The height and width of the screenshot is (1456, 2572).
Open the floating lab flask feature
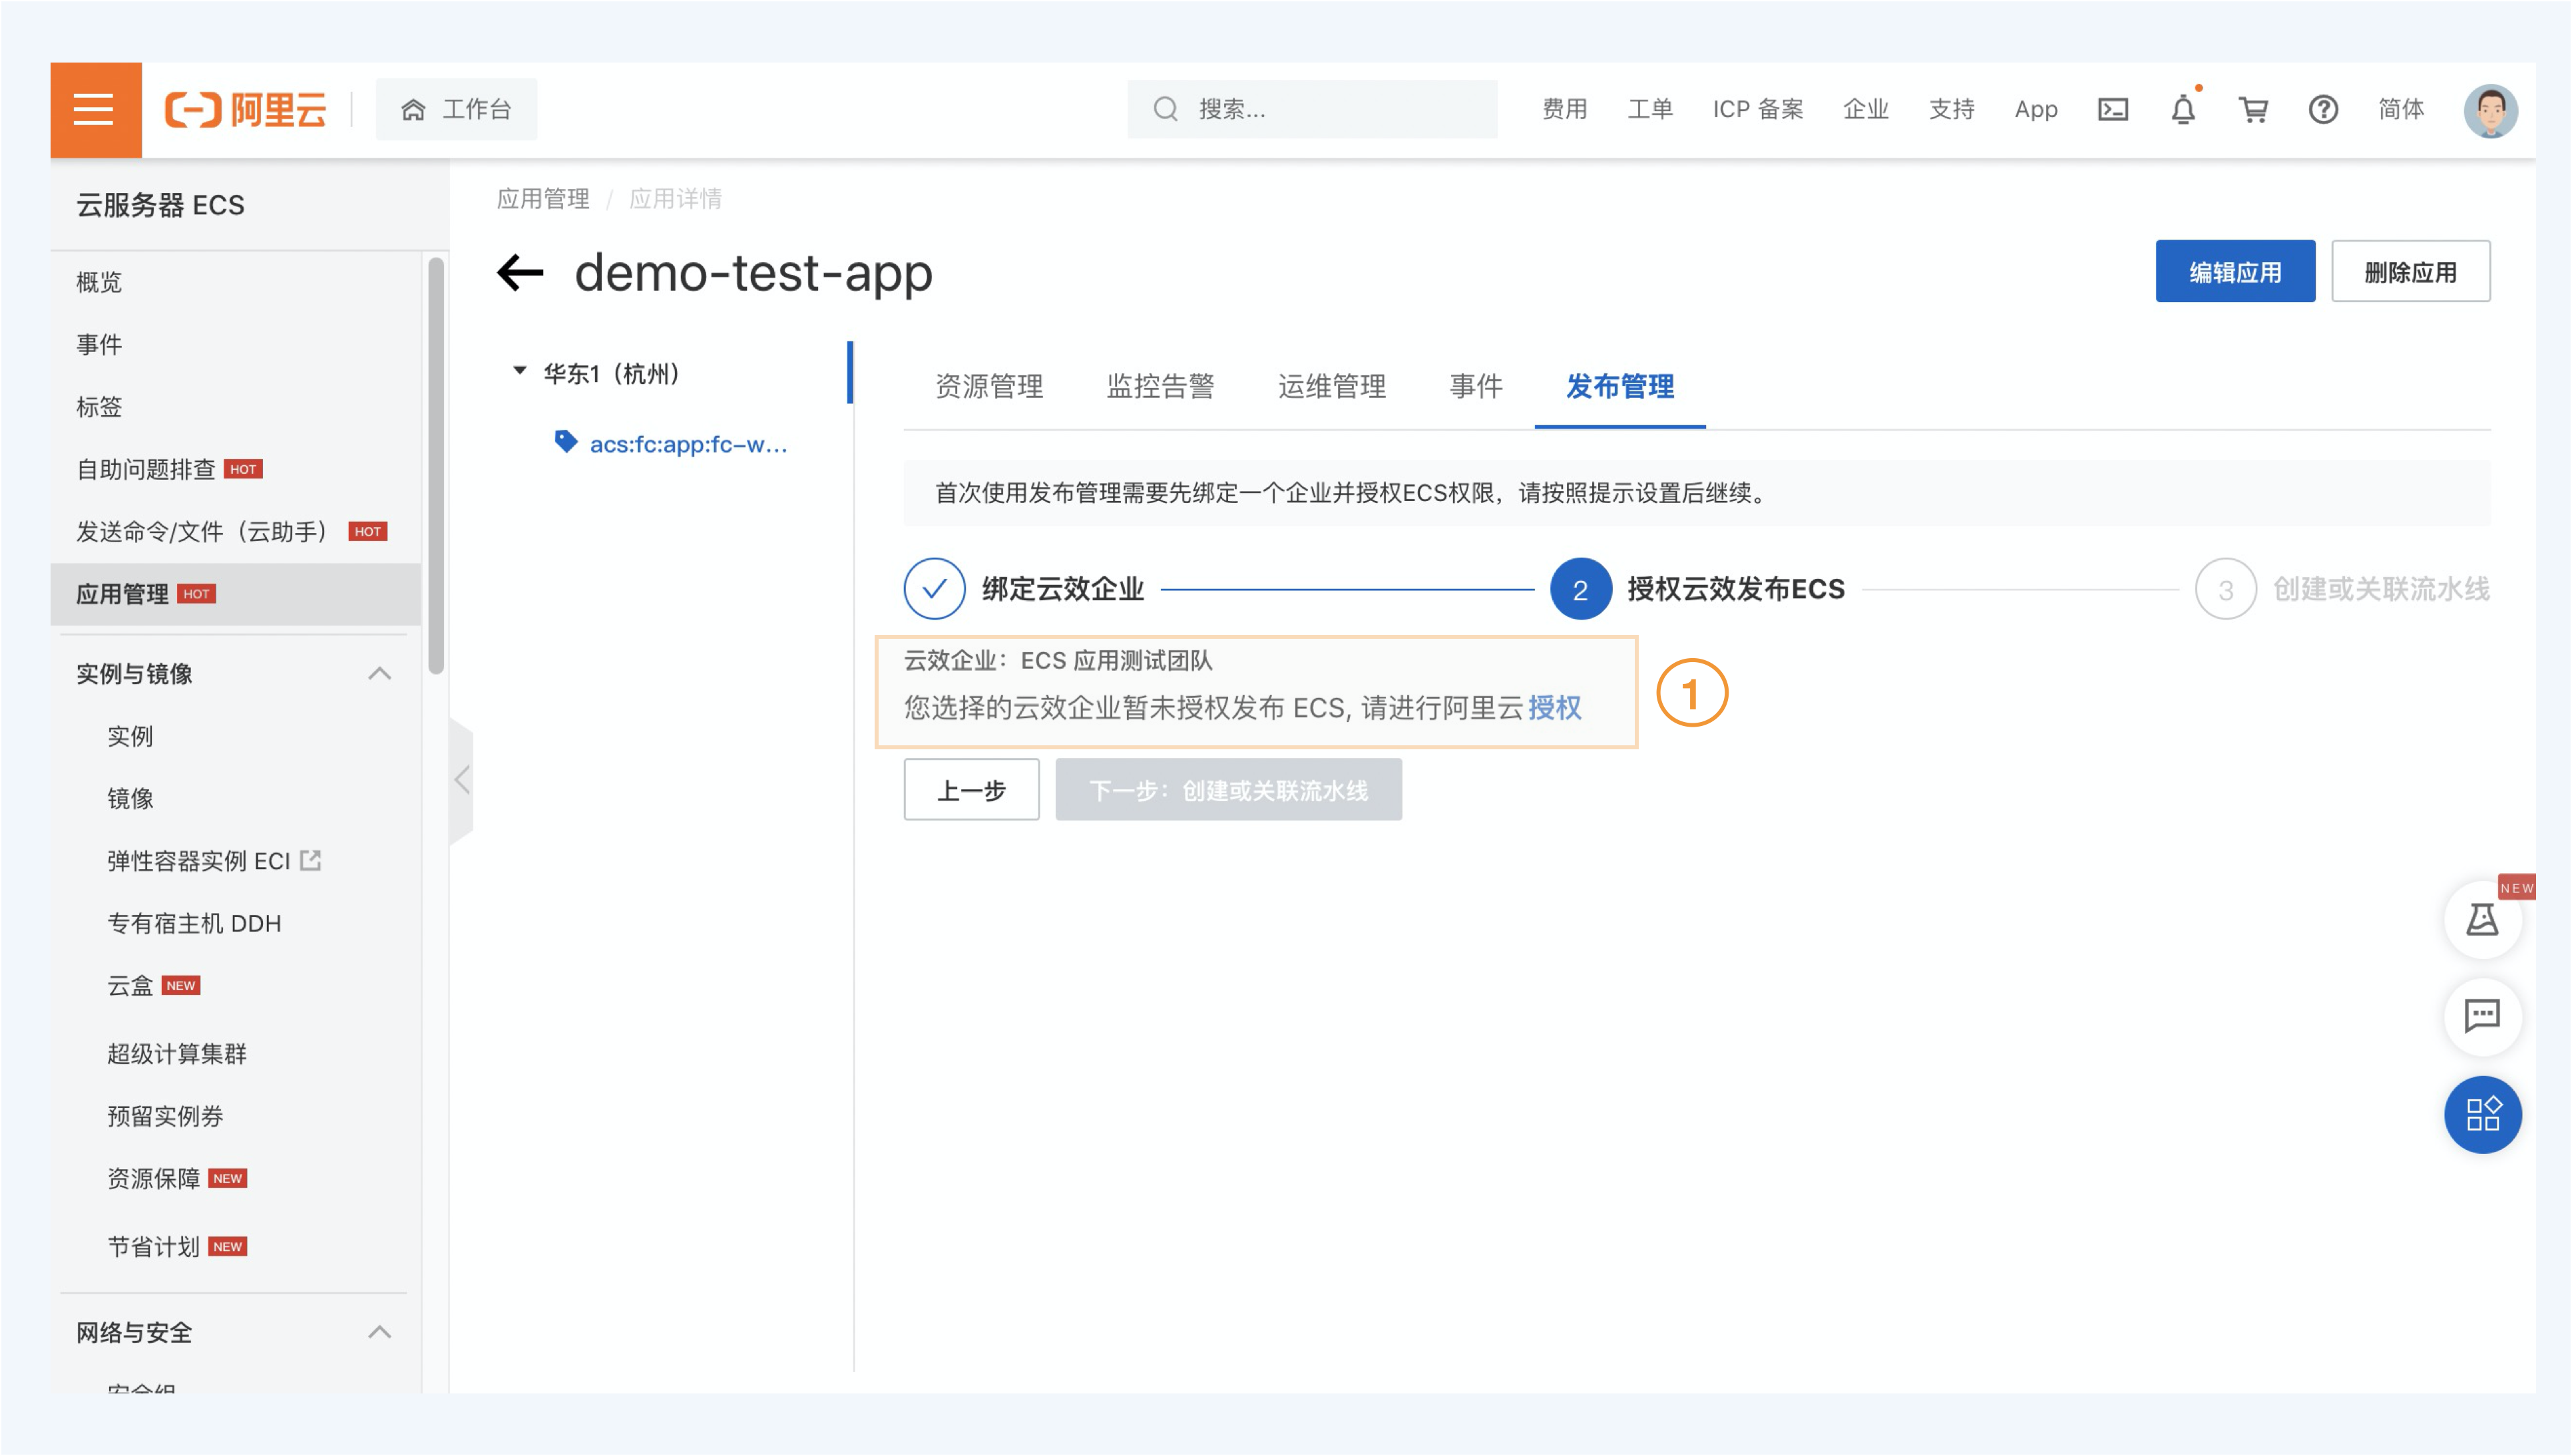tap(2482, 919)
